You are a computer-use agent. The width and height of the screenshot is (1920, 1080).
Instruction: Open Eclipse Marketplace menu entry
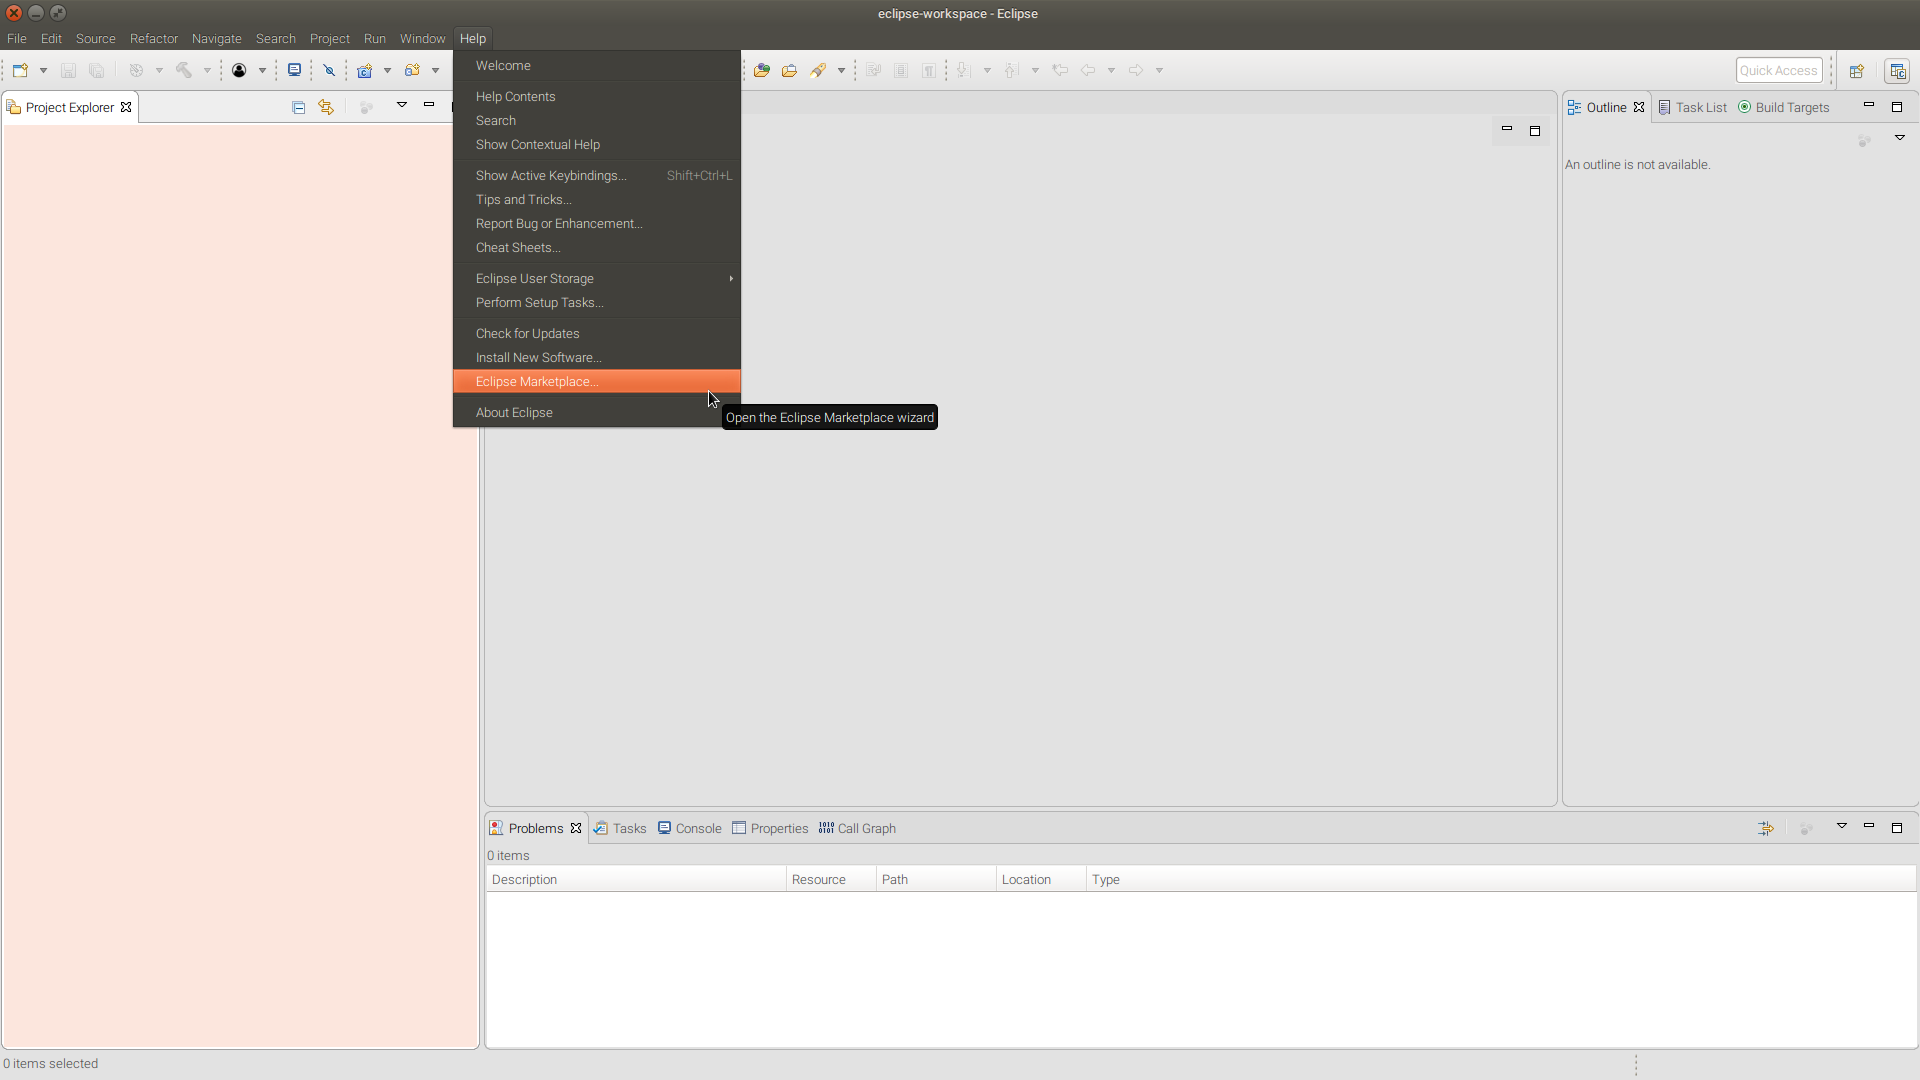coord(597,381)
